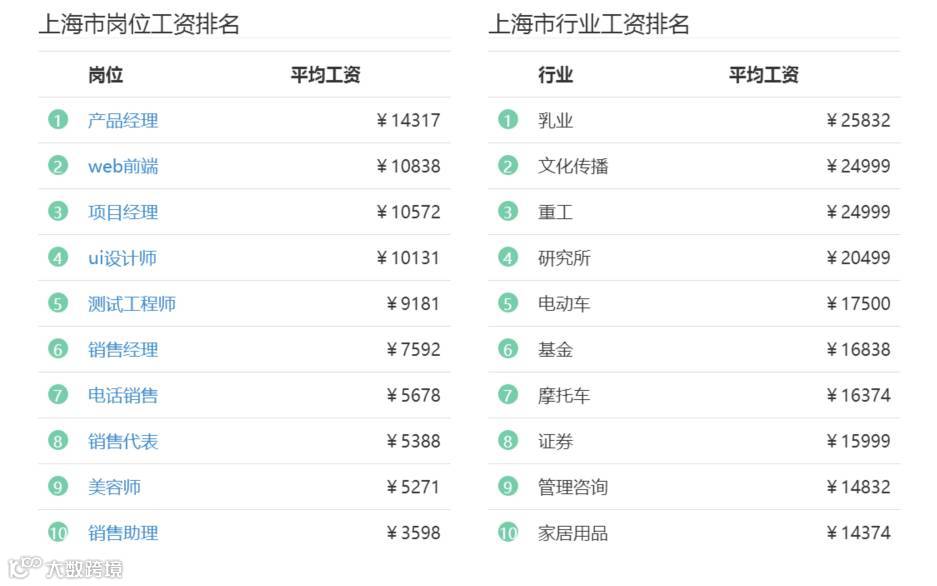Click the 销售经理 link
The image size is (937, 586).
tap(123, 349)
